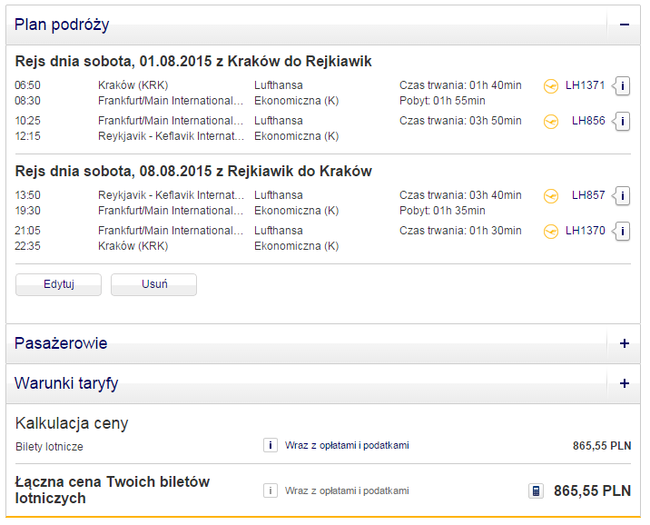Click 'Czas trwania: 03h 40min'

(460, 195)
